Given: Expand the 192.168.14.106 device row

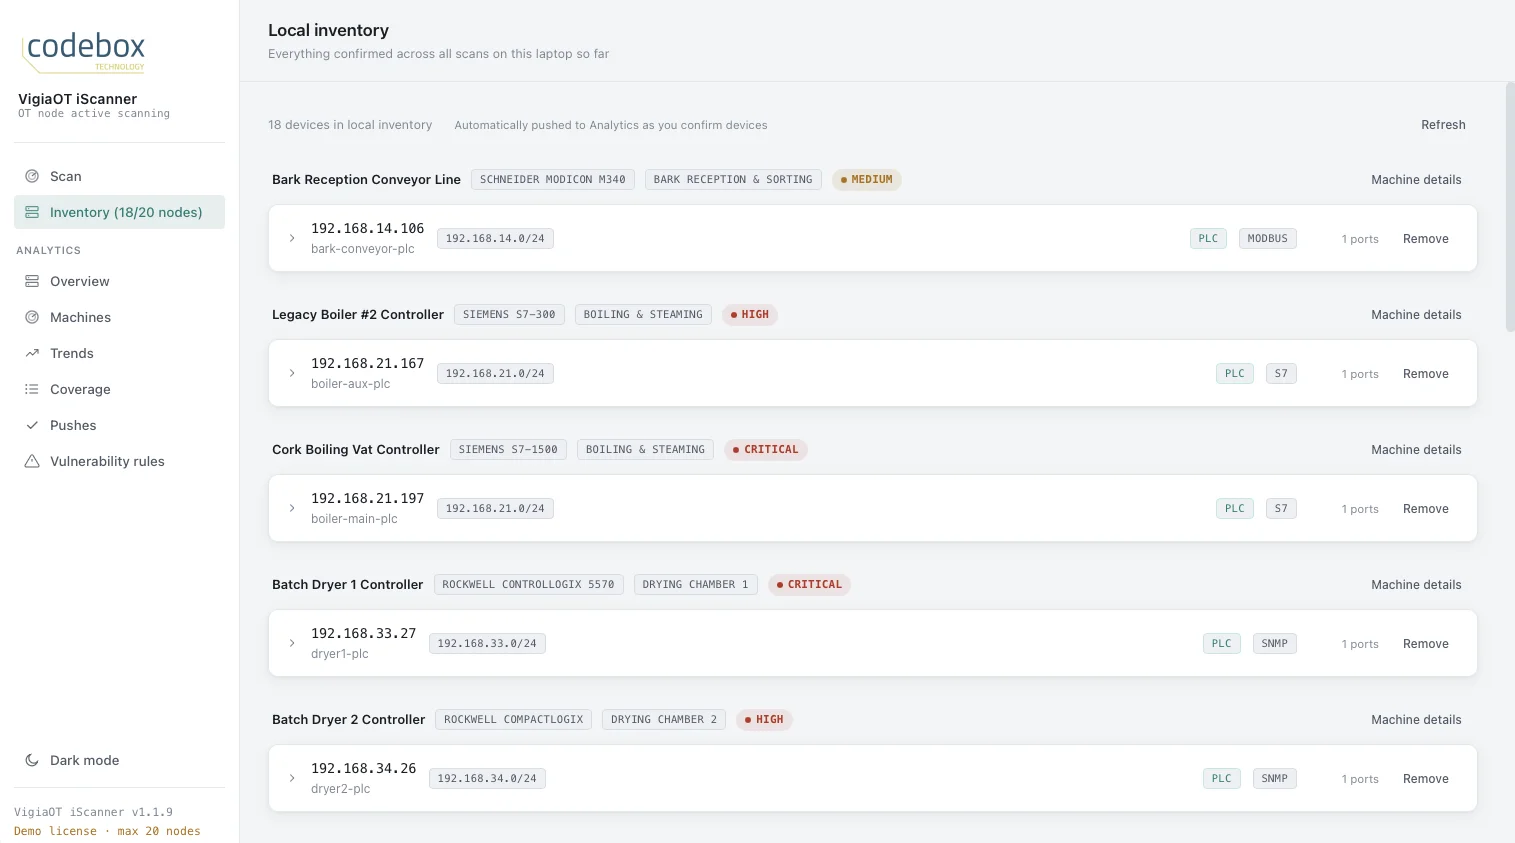Looking at the screenshot, I should (292, 238).
